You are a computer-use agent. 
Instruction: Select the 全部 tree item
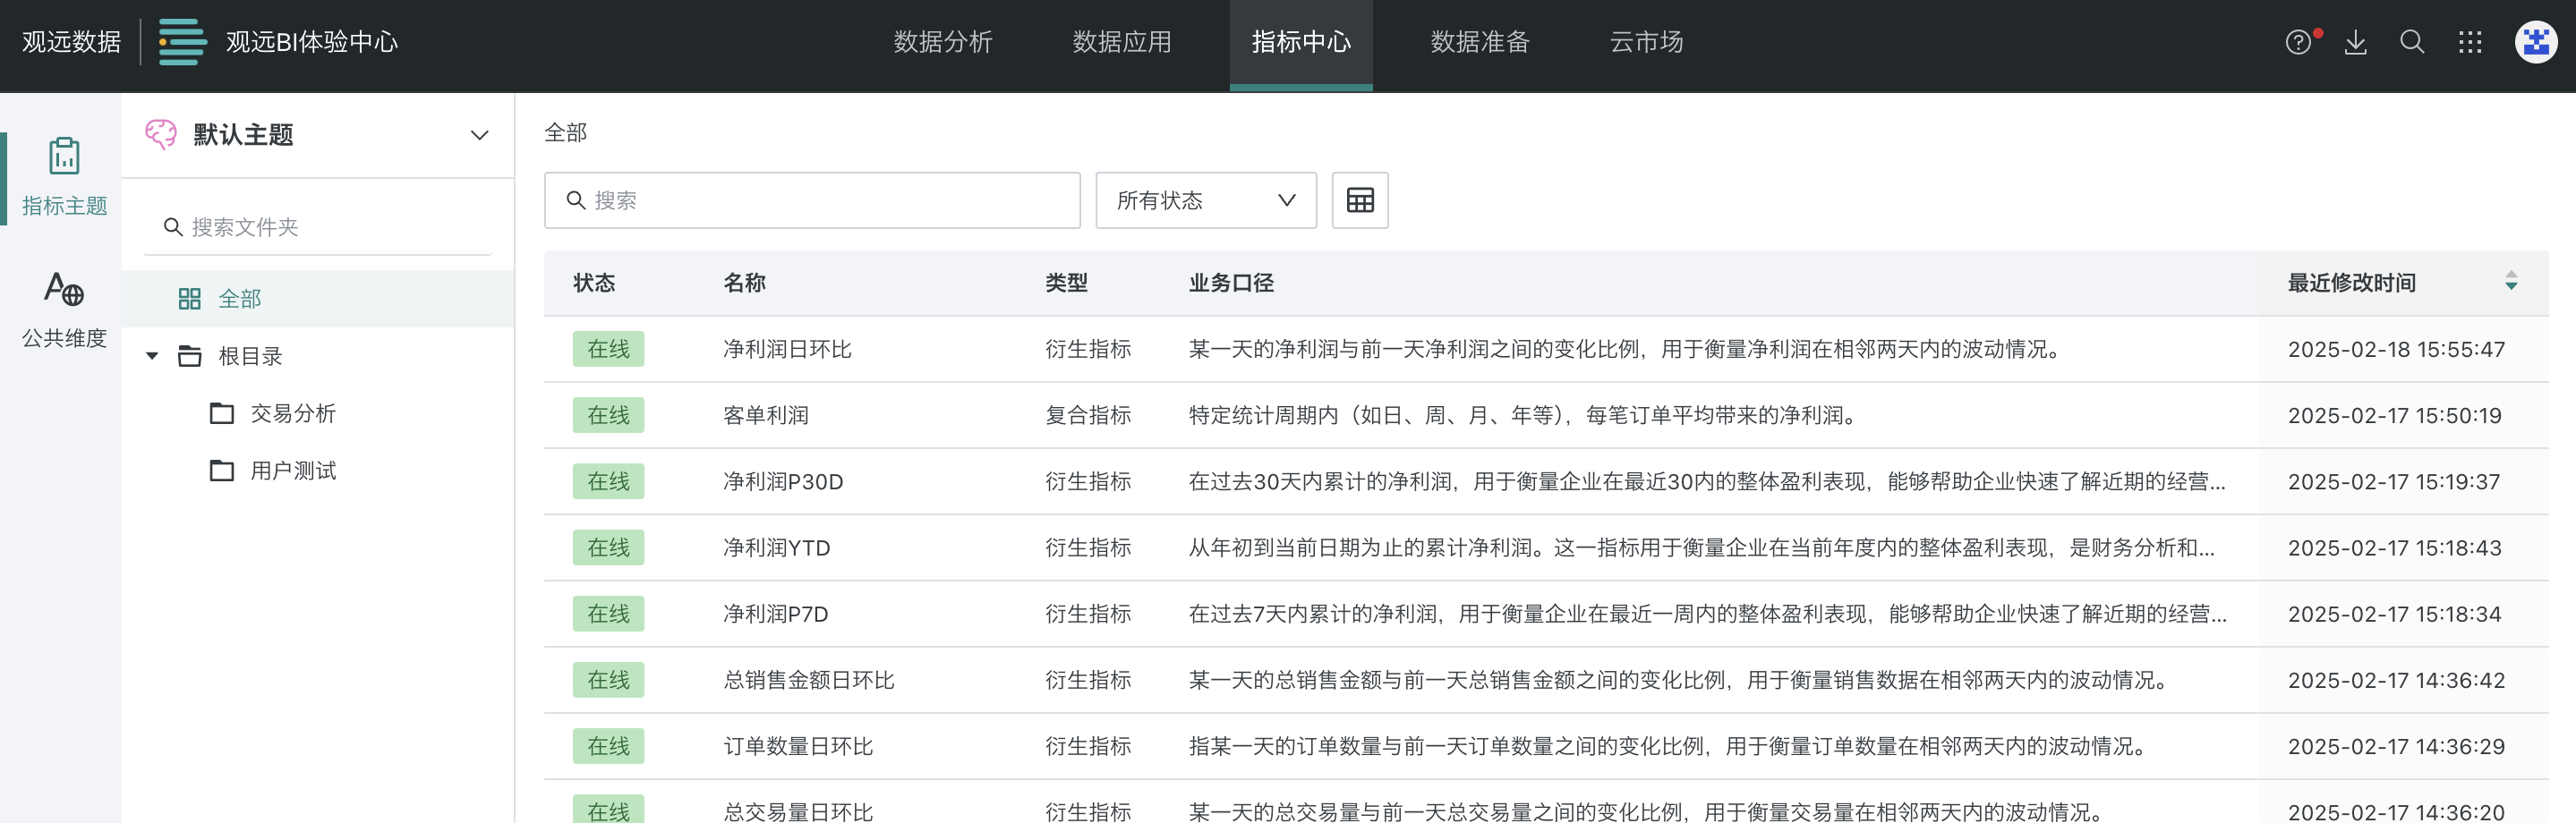[318, 299]
